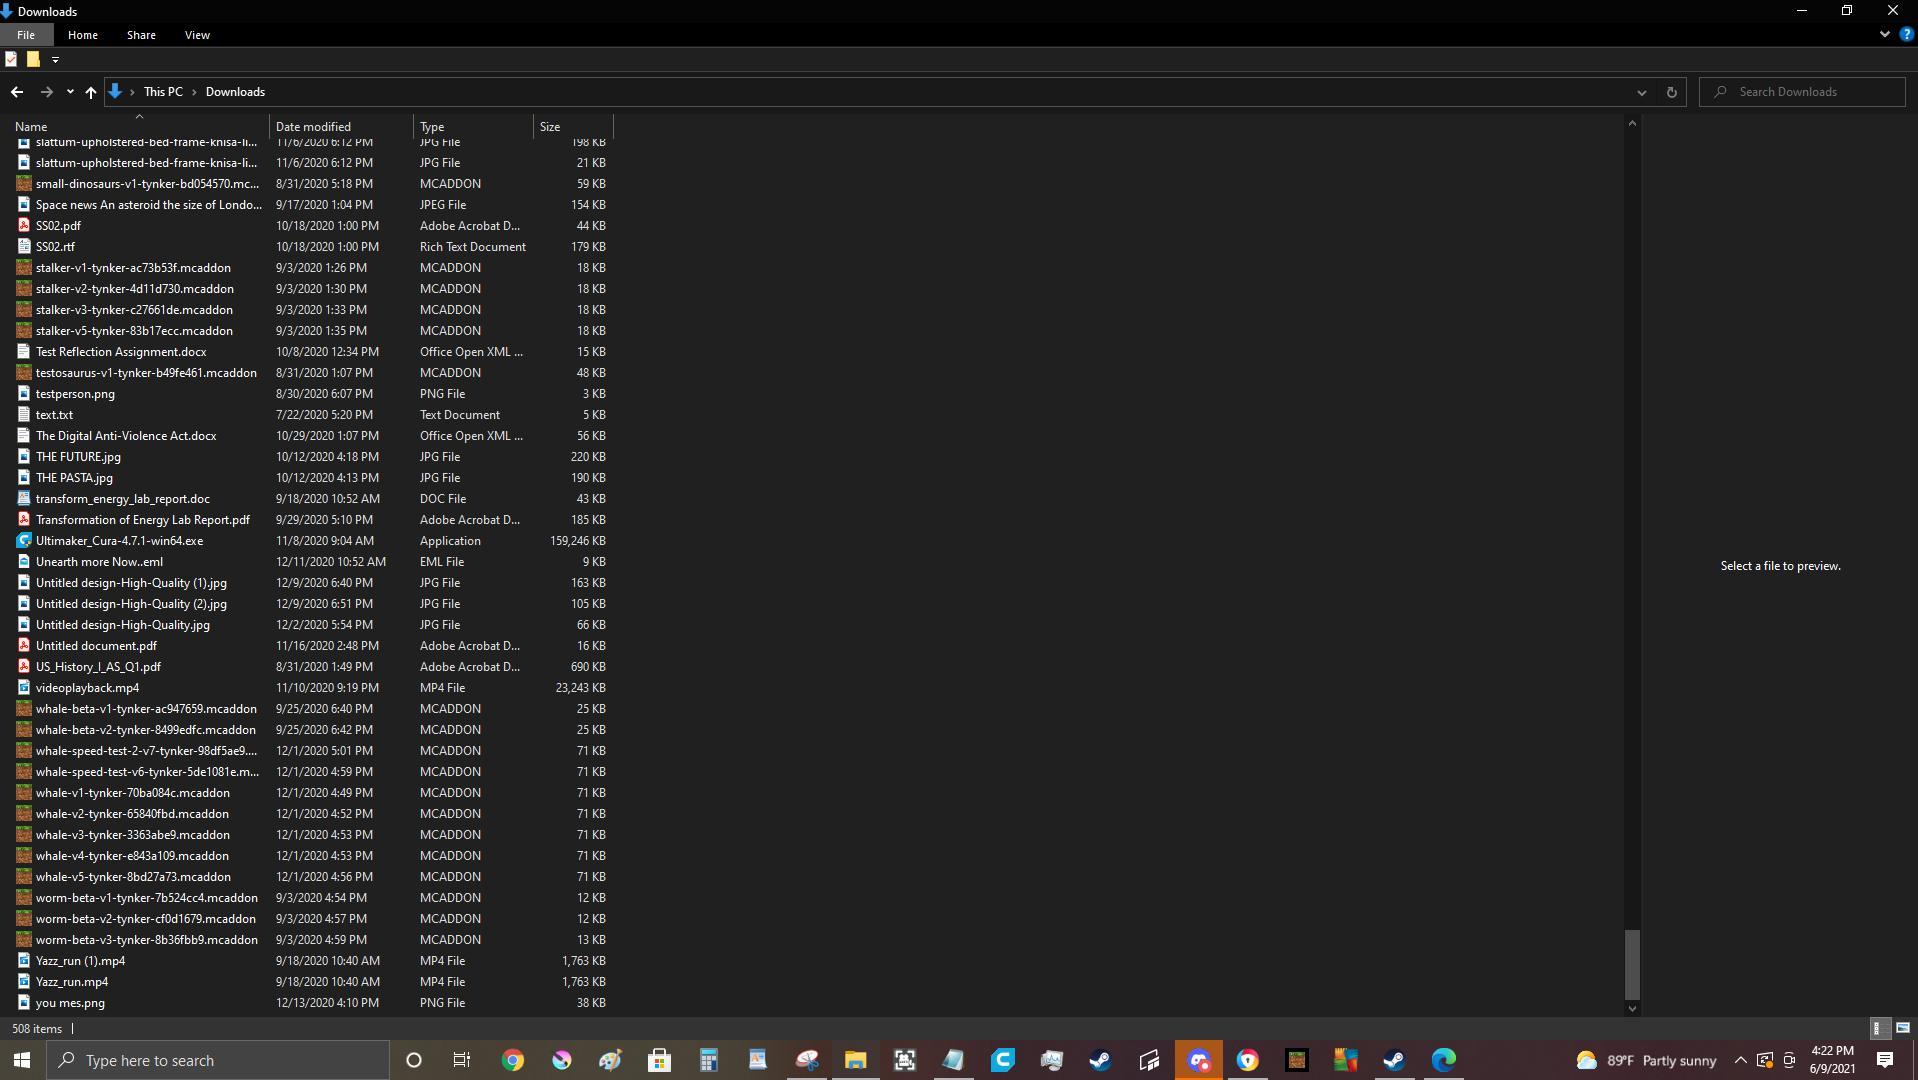
Task: Click the New folder quick access icon
Action: click(33, 59)
